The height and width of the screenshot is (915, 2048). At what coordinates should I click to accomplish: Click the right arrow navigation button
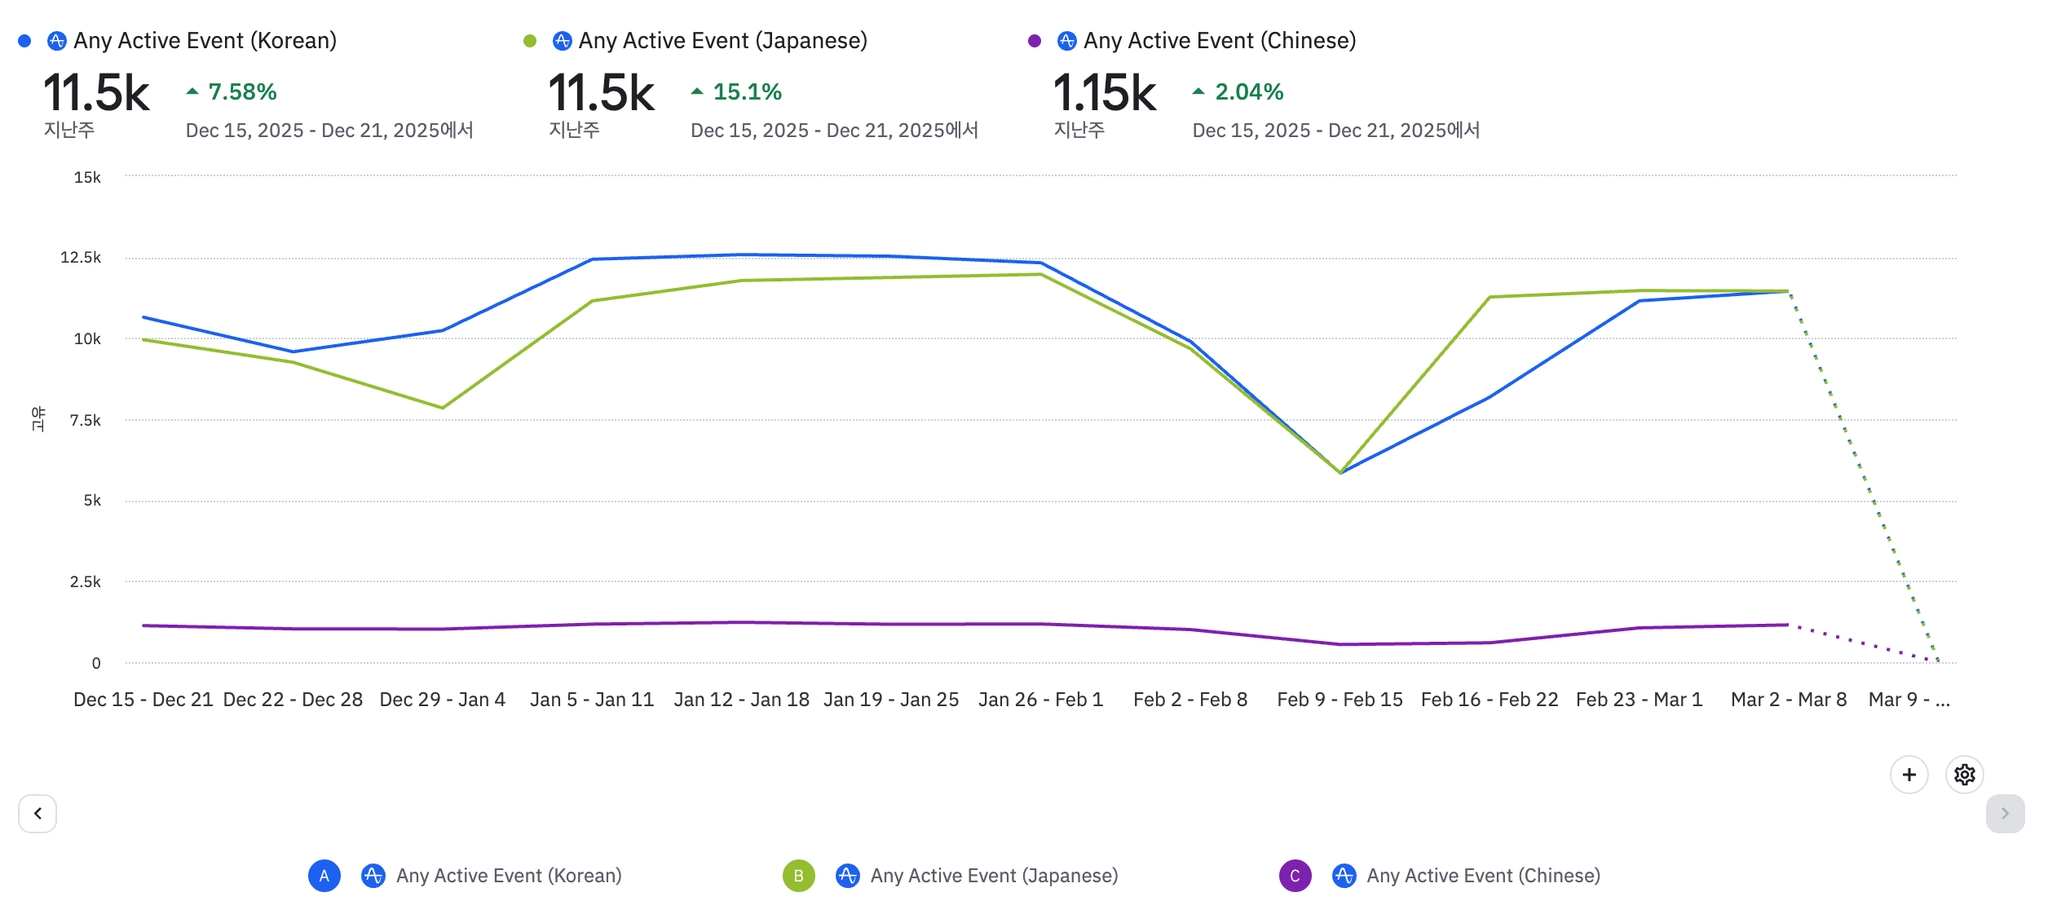pos(2004,814)
